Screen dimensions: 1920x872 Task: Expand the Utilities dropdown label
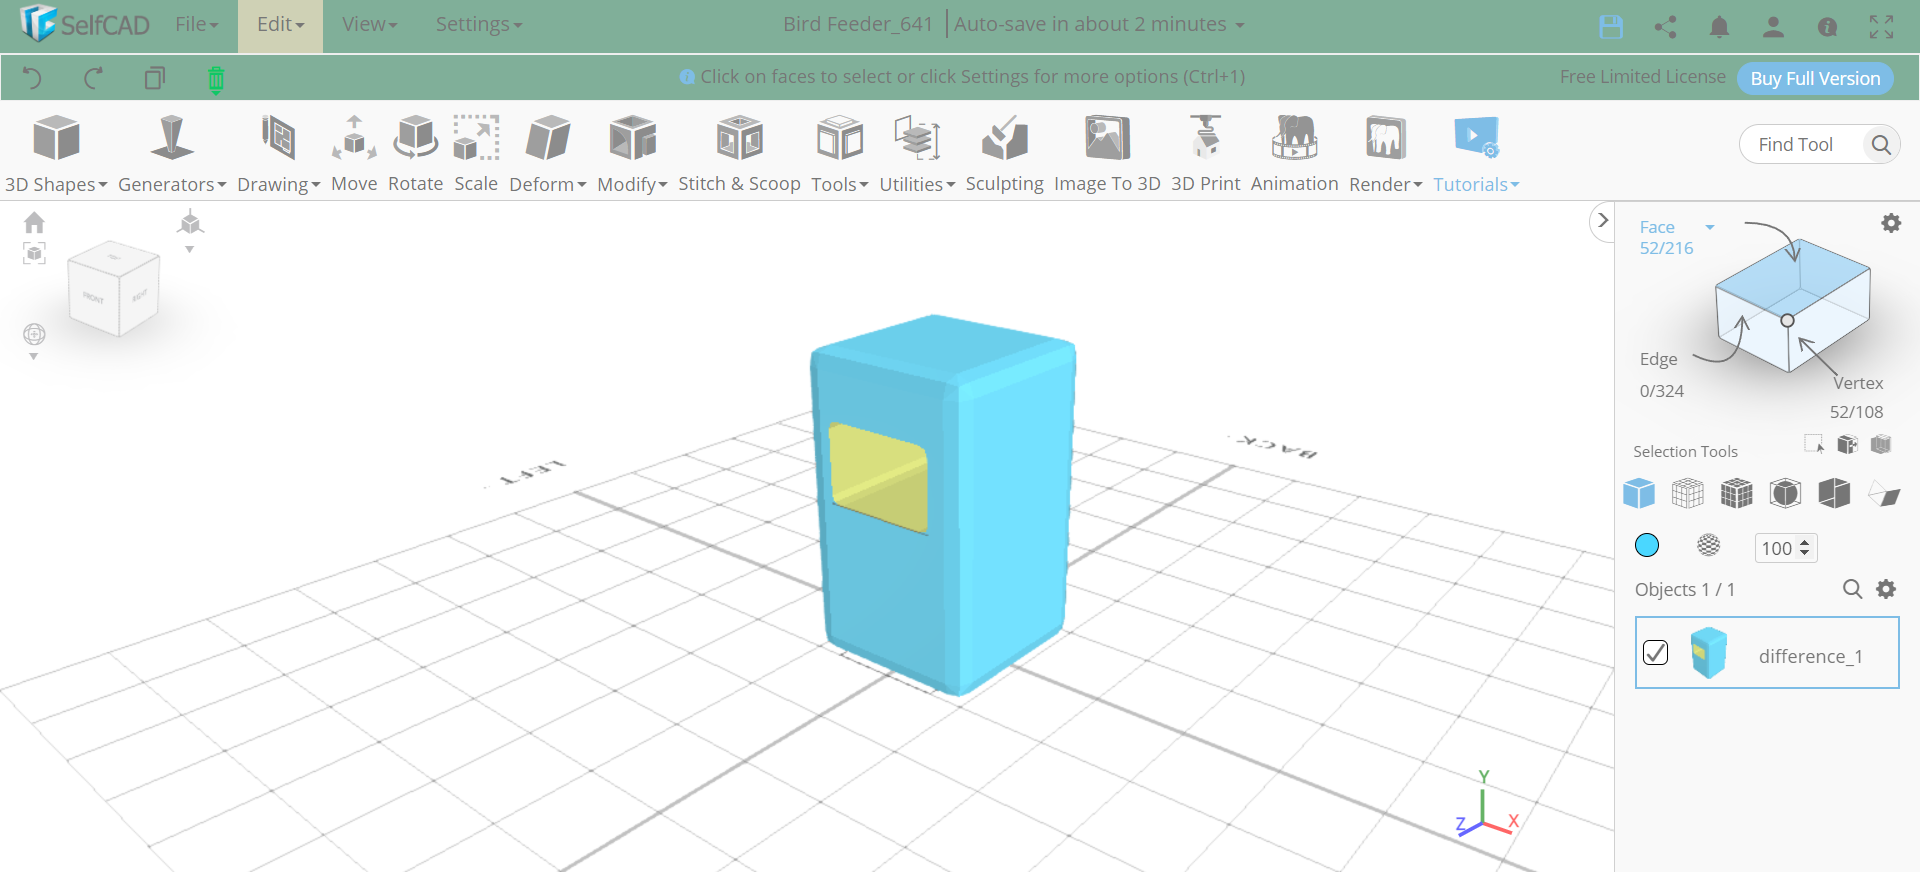pos(917,185)
